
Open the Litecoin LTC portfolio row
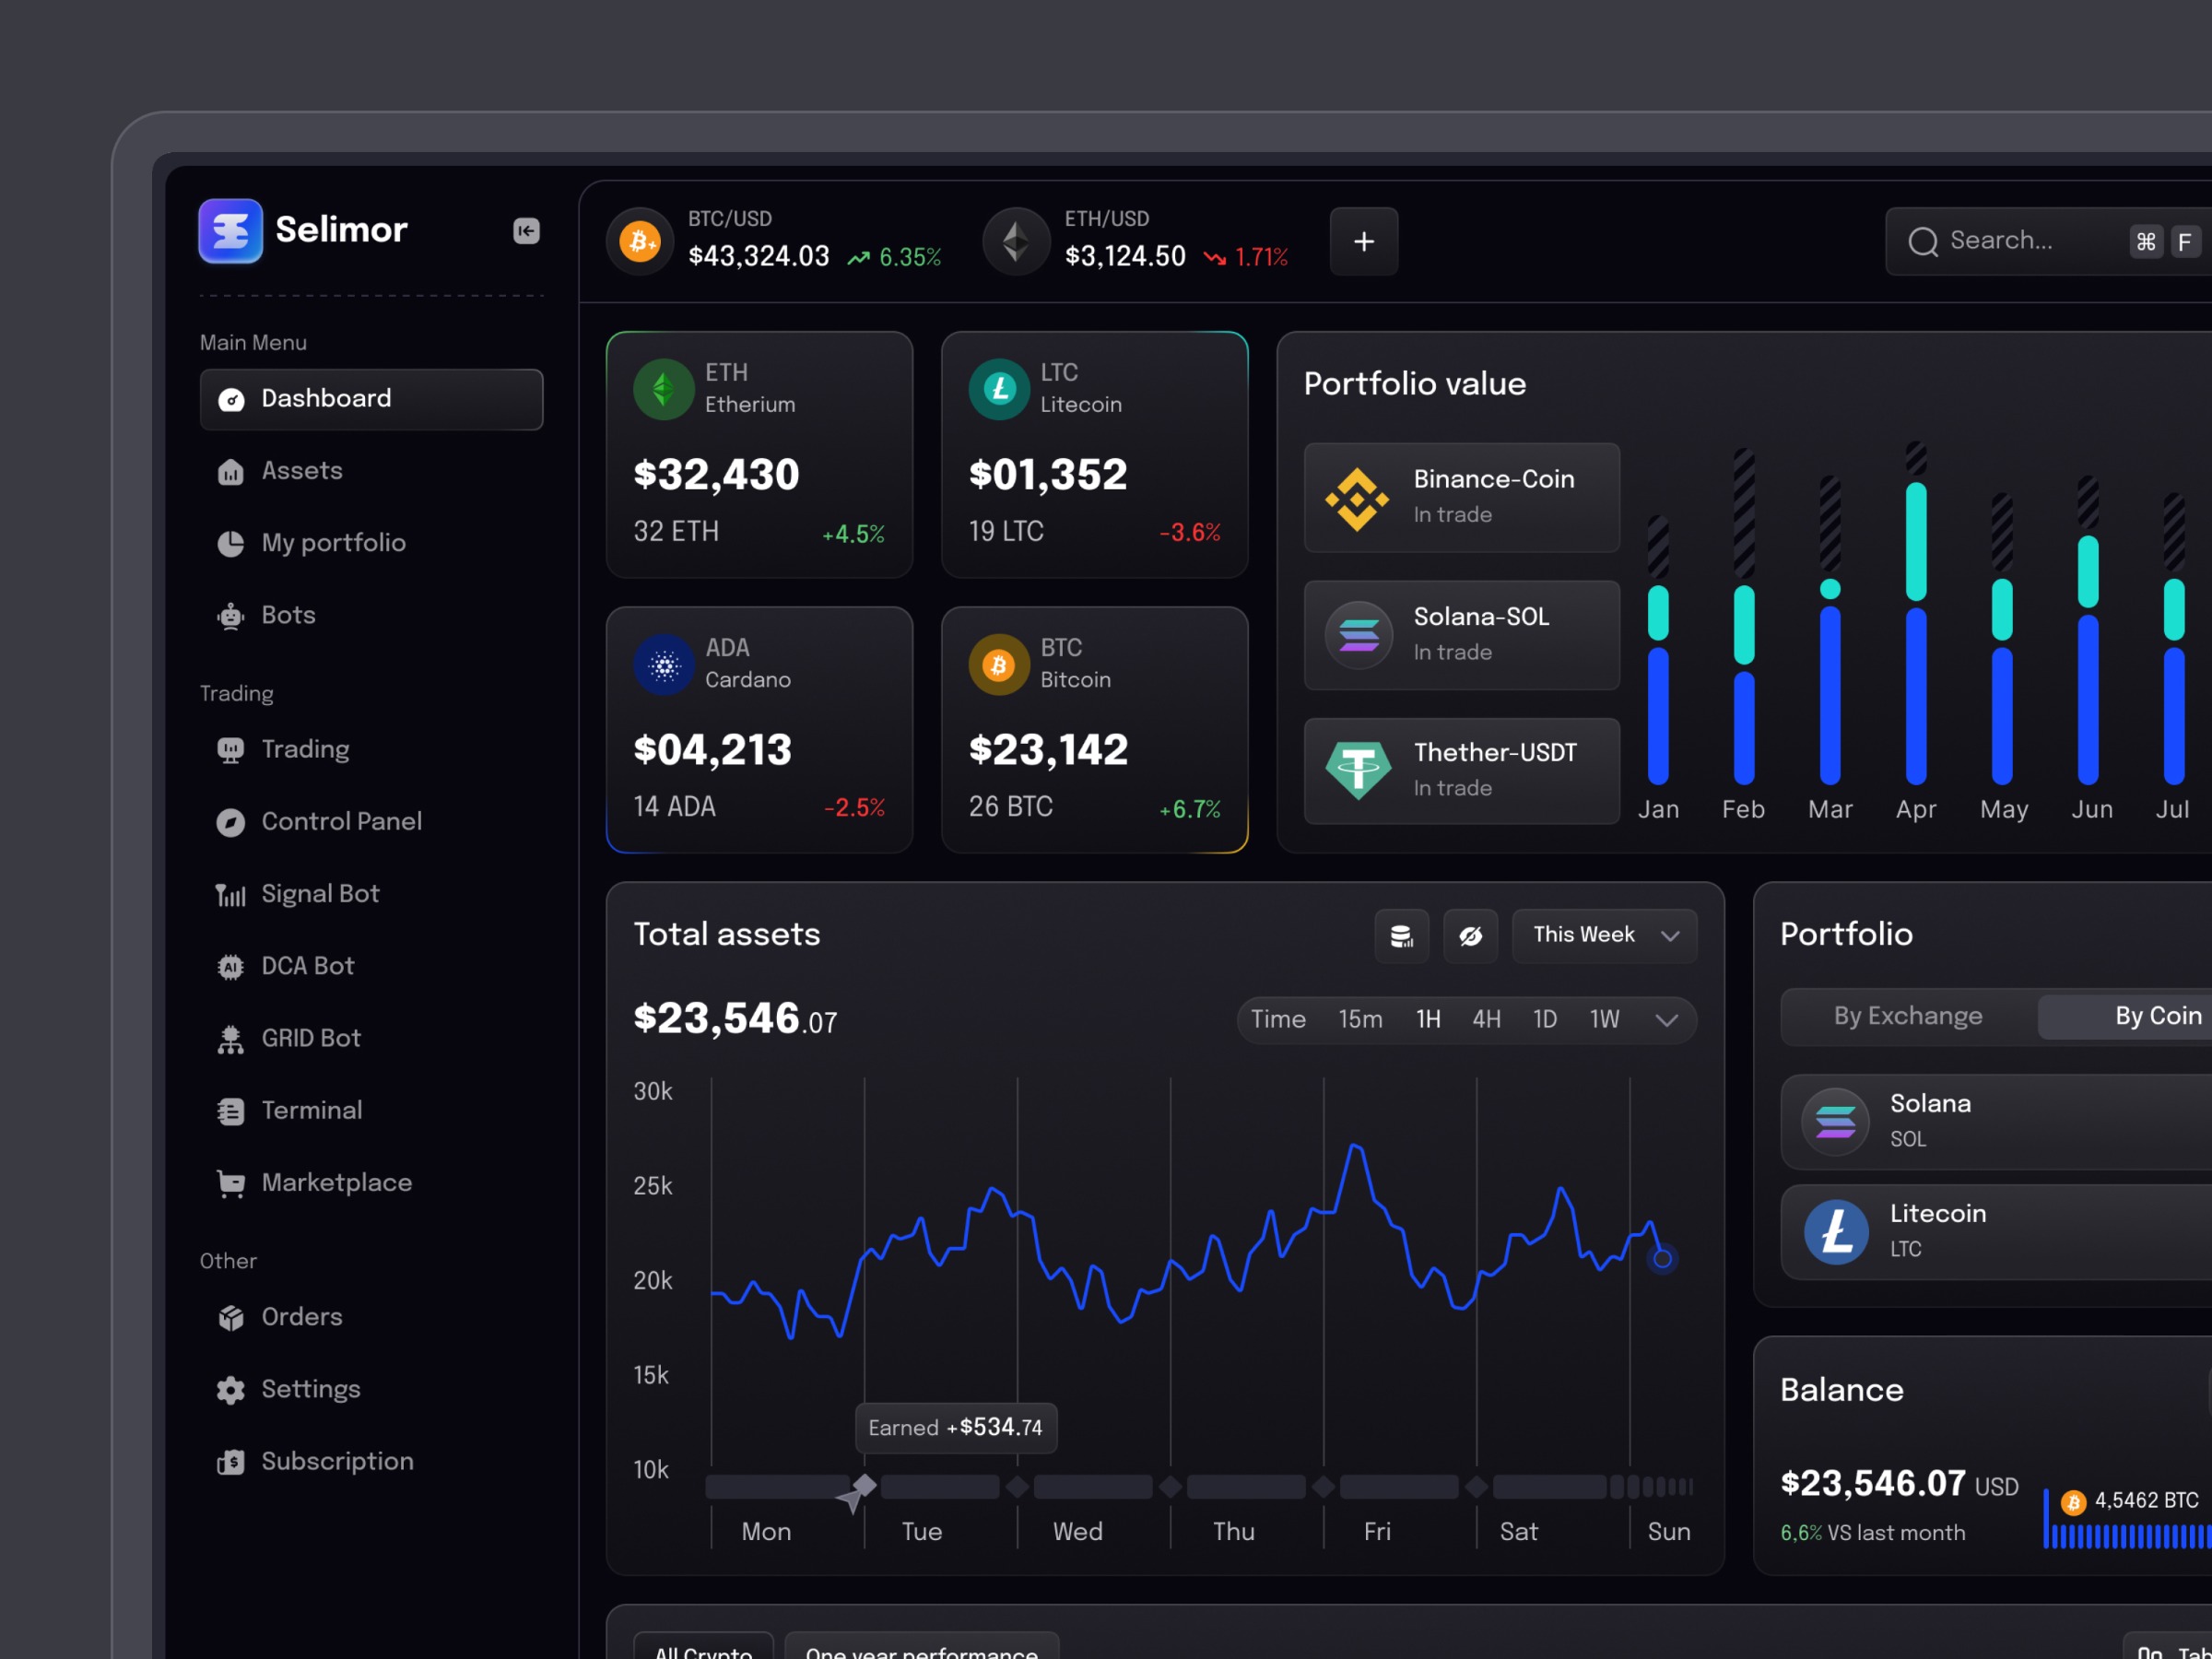point(1997,1232)
